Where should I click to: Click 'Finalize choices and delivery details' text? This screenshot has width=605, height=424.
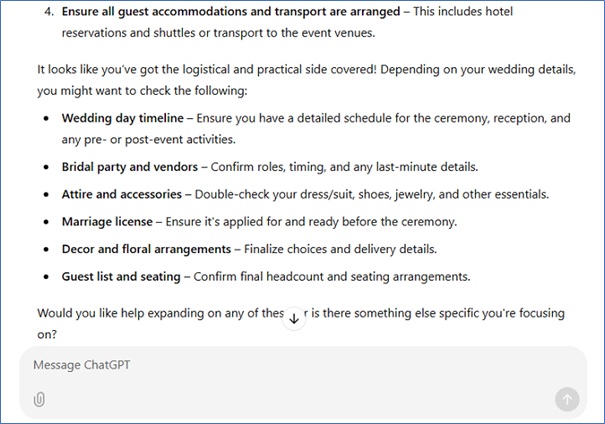pos(352,249)
